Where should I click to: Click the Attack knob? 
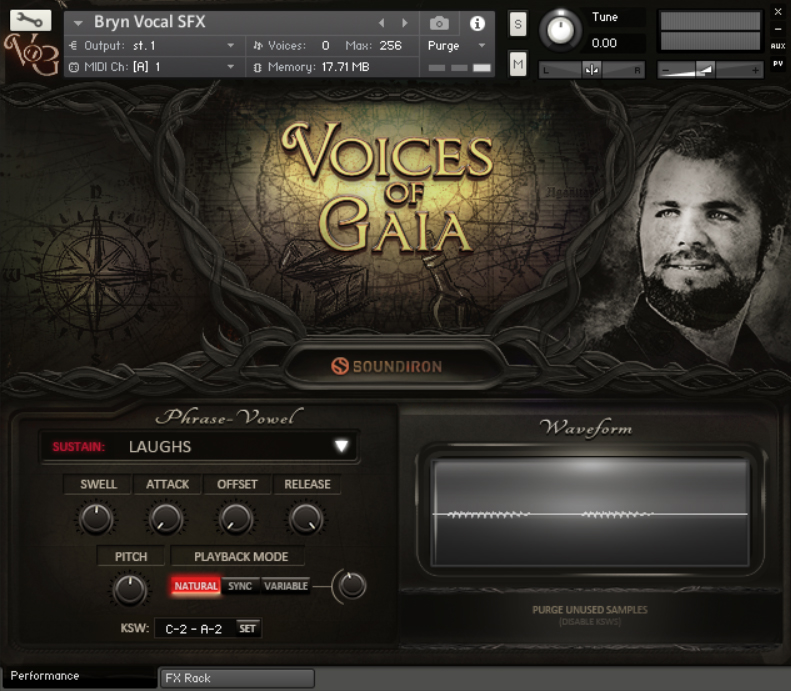point(165,518)
